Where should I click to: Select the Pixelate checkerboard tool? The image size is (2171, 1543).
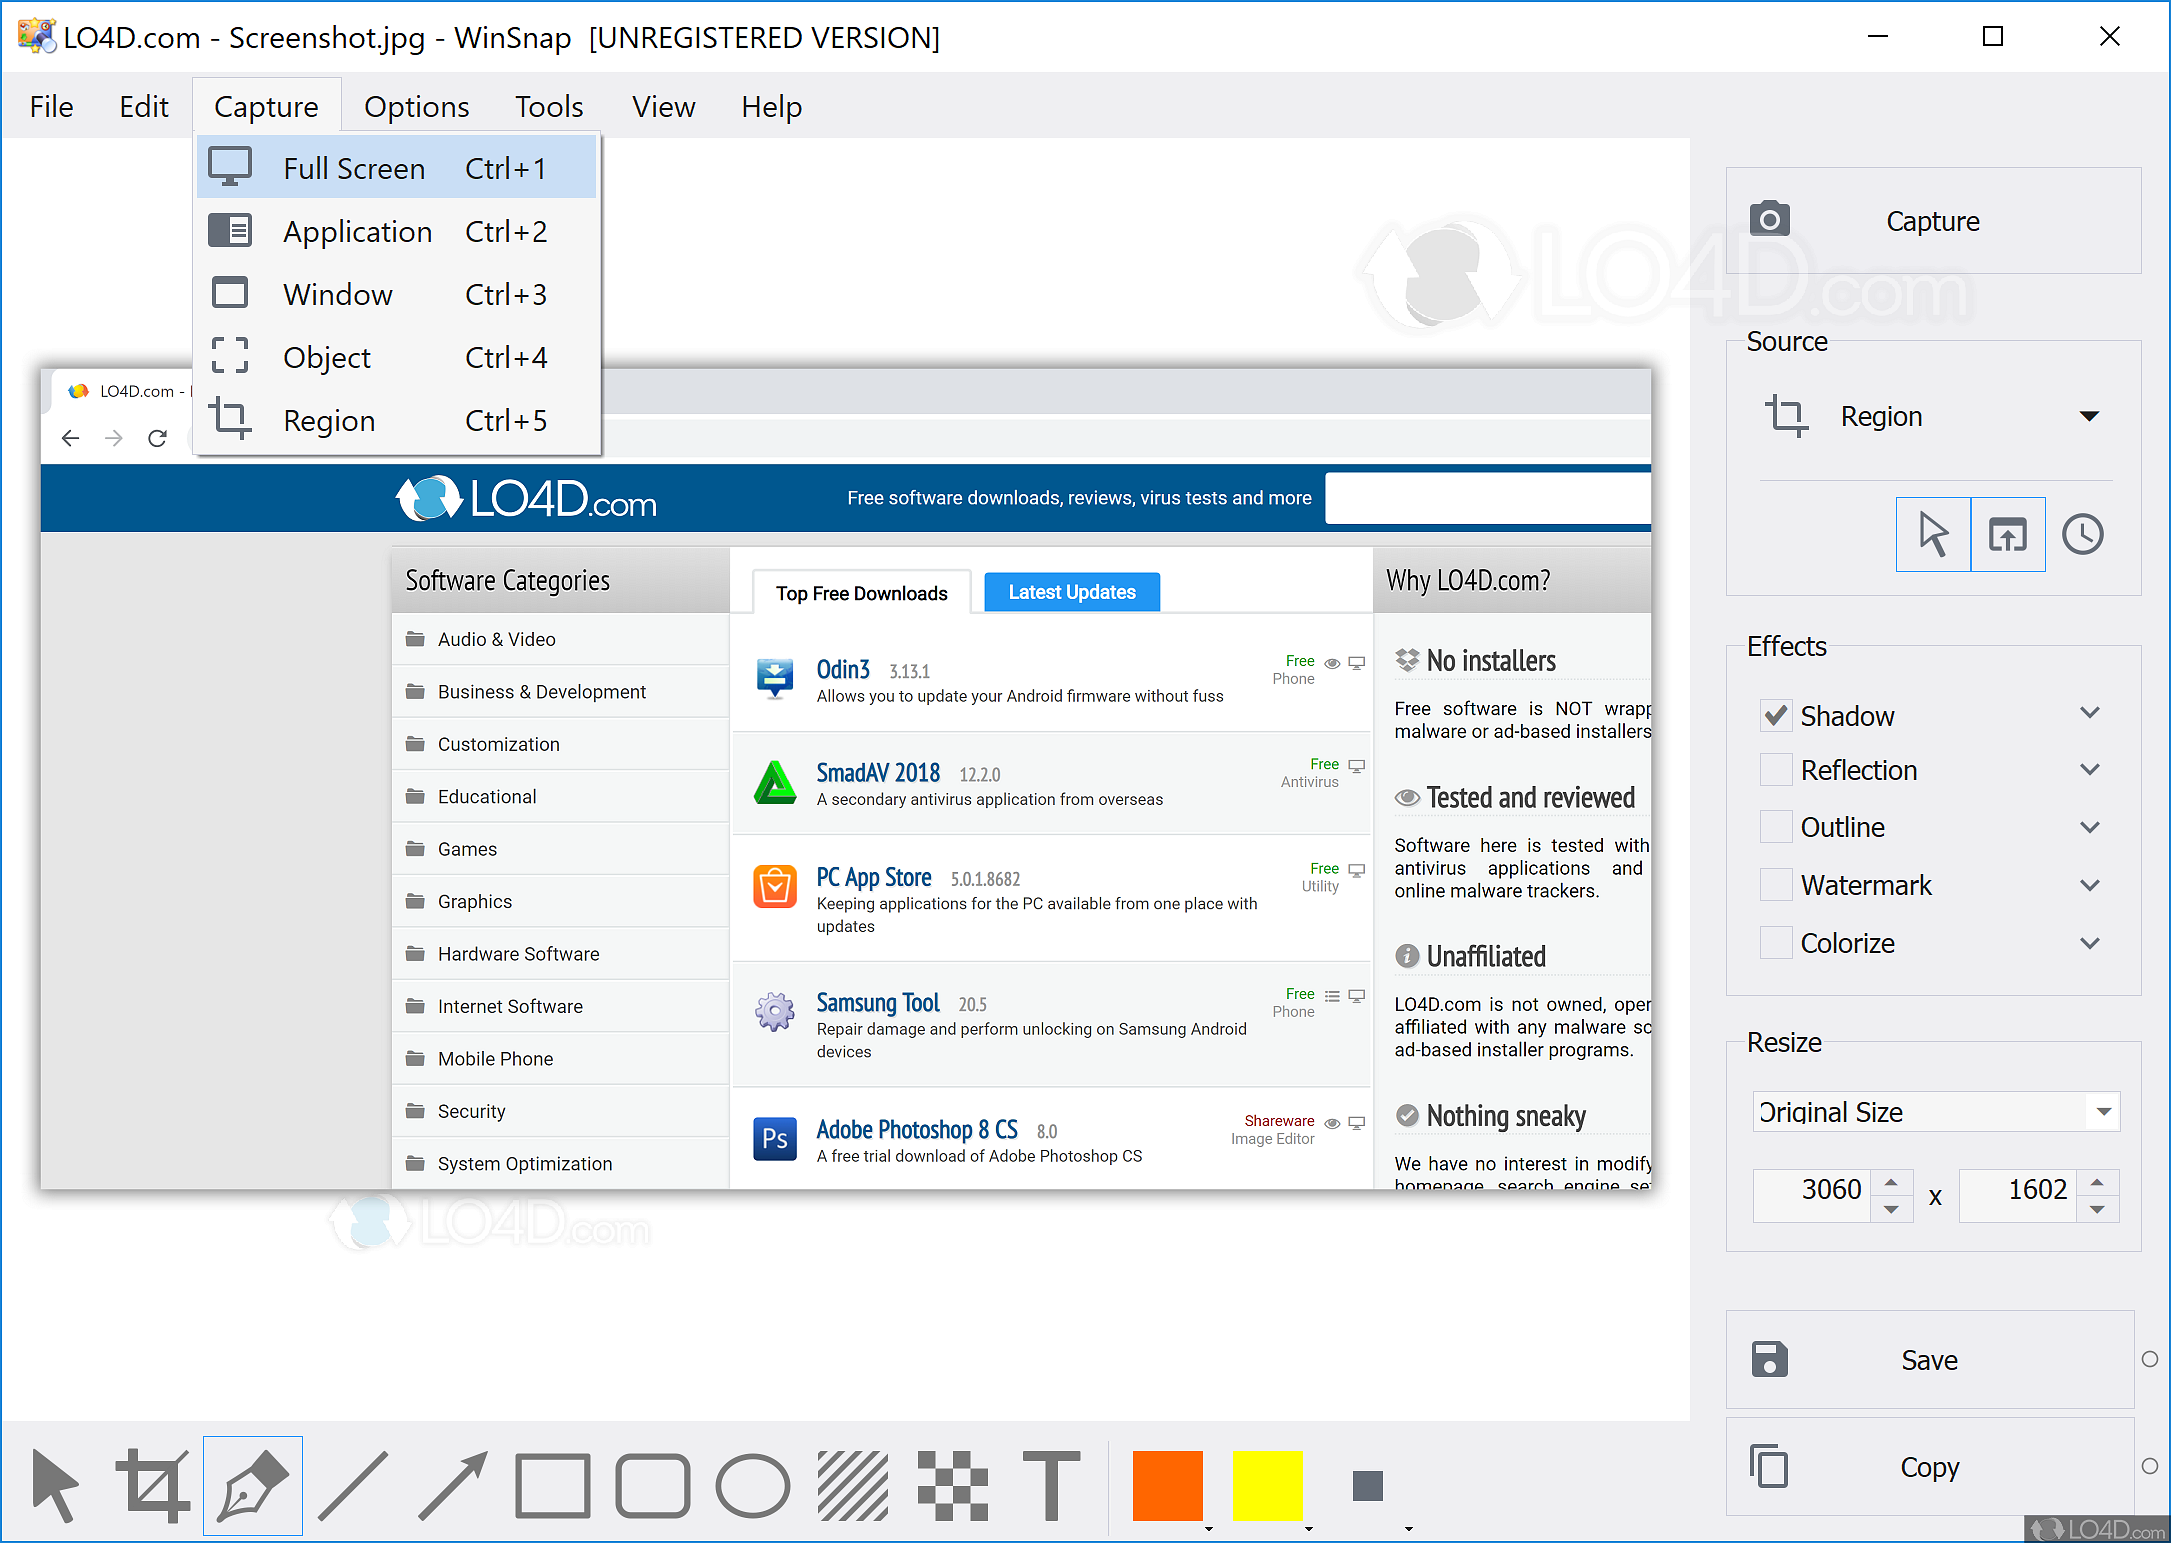tap(952, 1485)
